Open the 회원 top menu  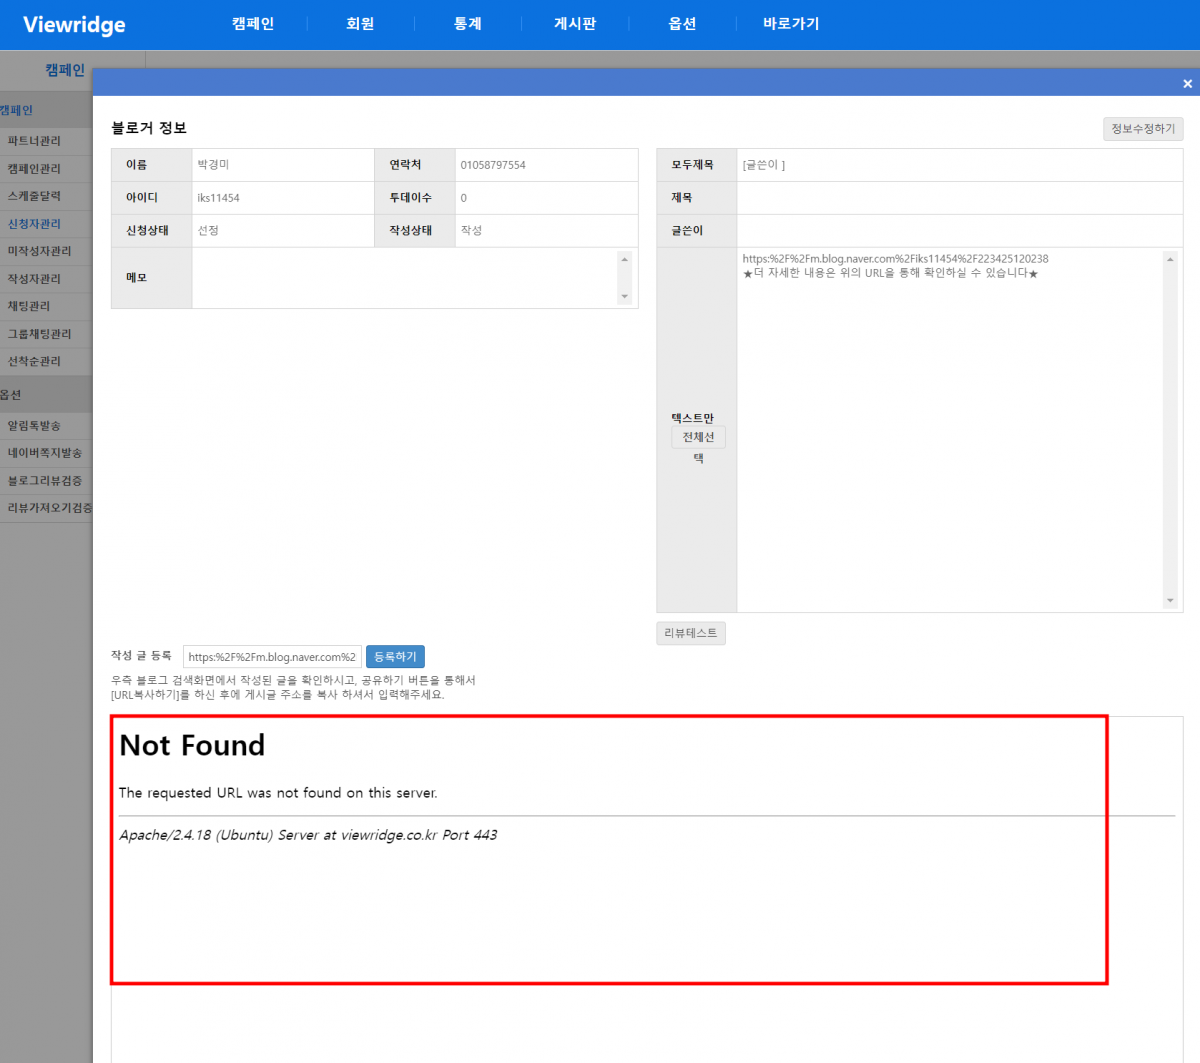point(360,24)
